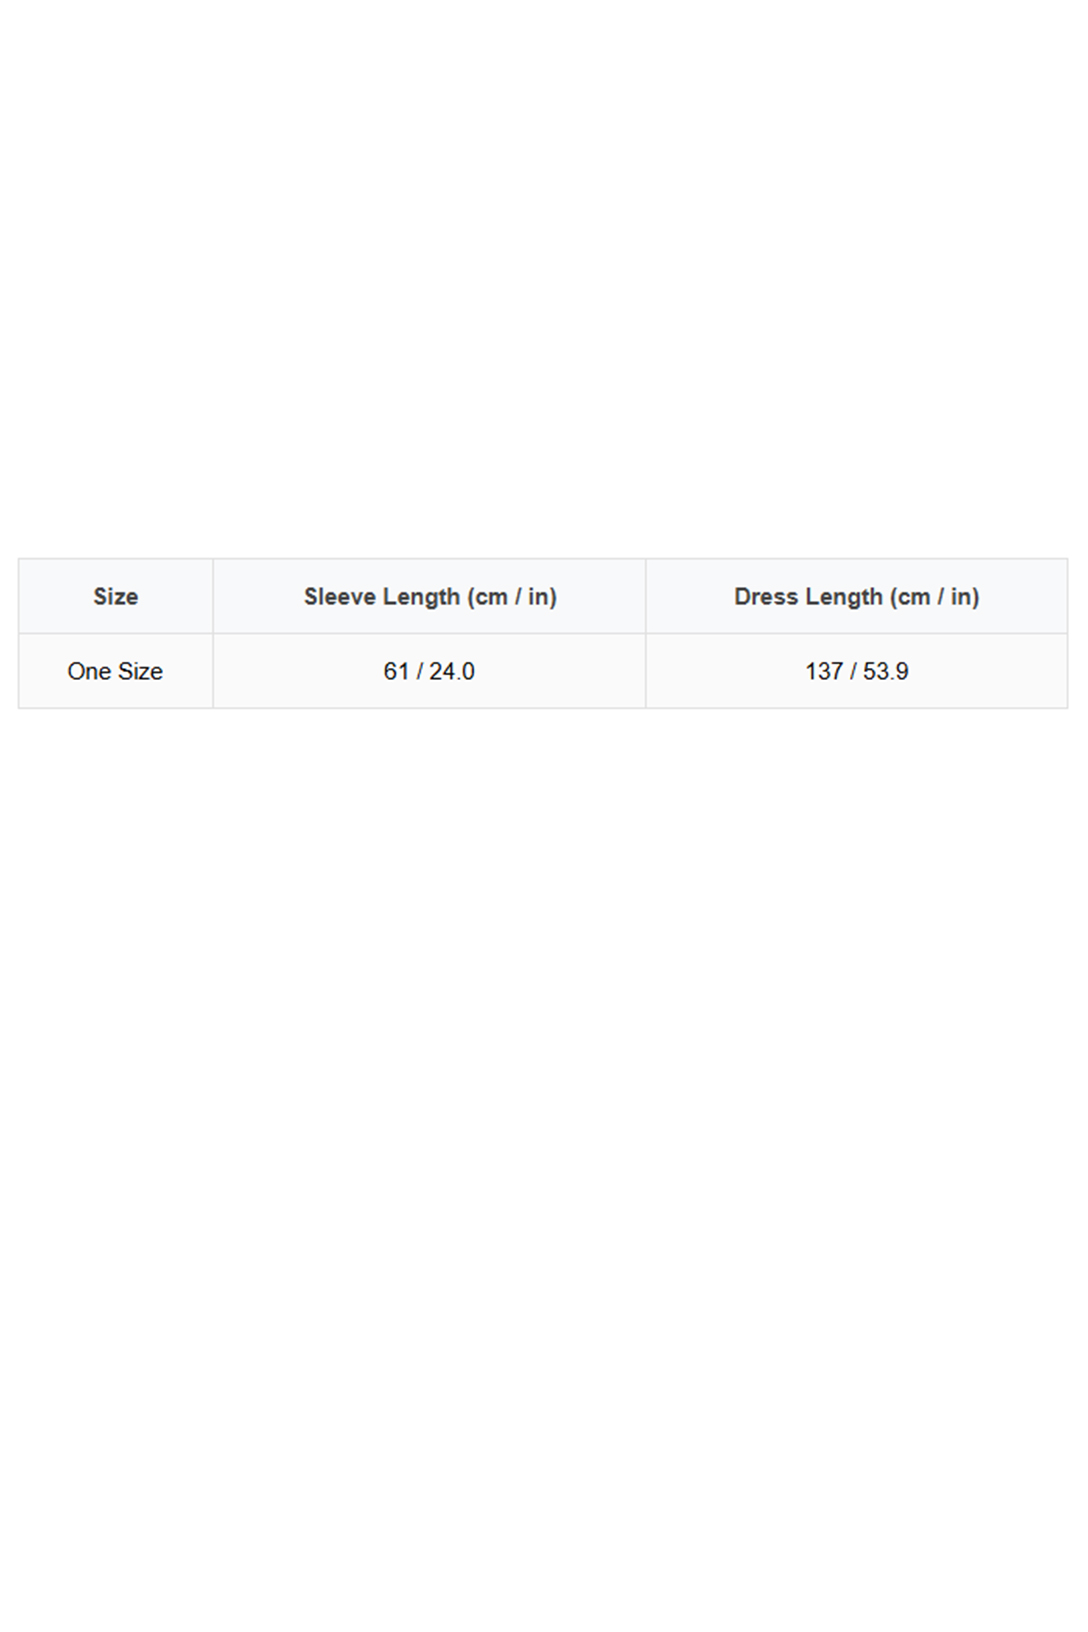This screenshot has height=1632, width=1088.
Task: Click the "61 / 24.0" sleeve measurement cell
Action: pyautogui.click(x=429, y=671)
